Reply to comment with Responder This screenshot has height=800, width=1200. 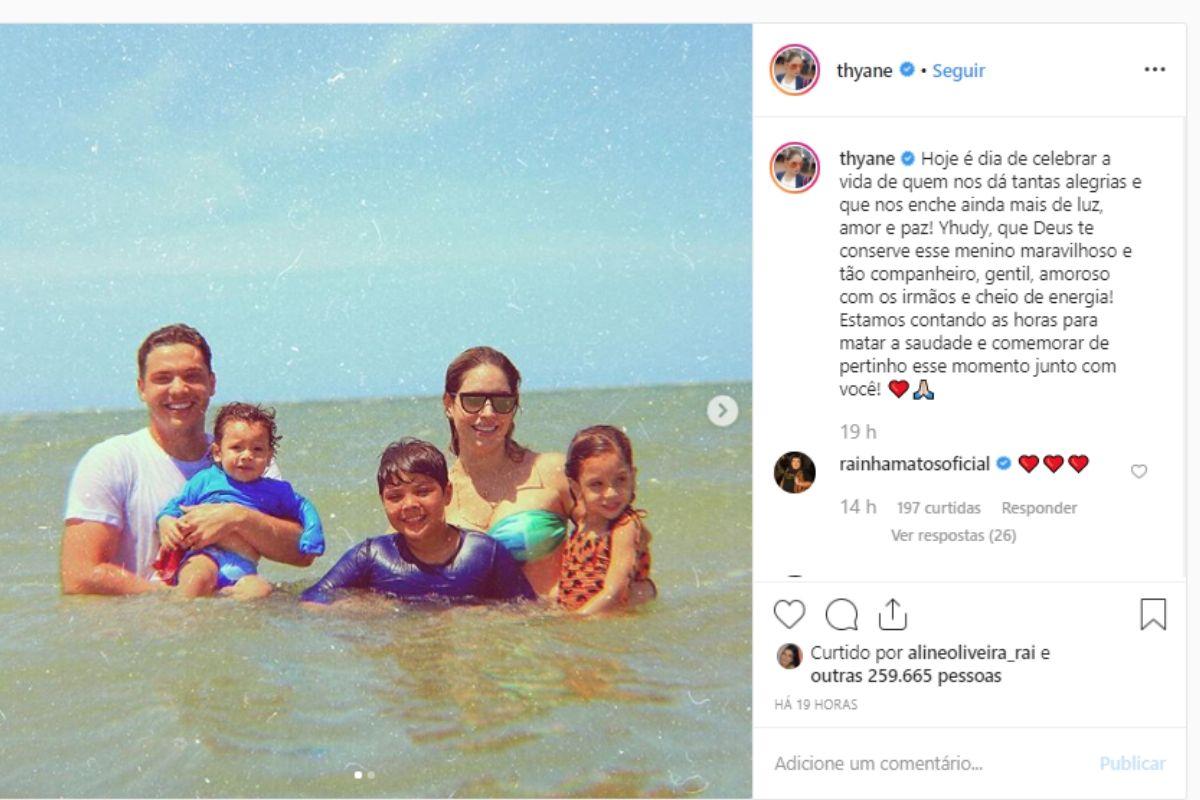click(1039, 508)
